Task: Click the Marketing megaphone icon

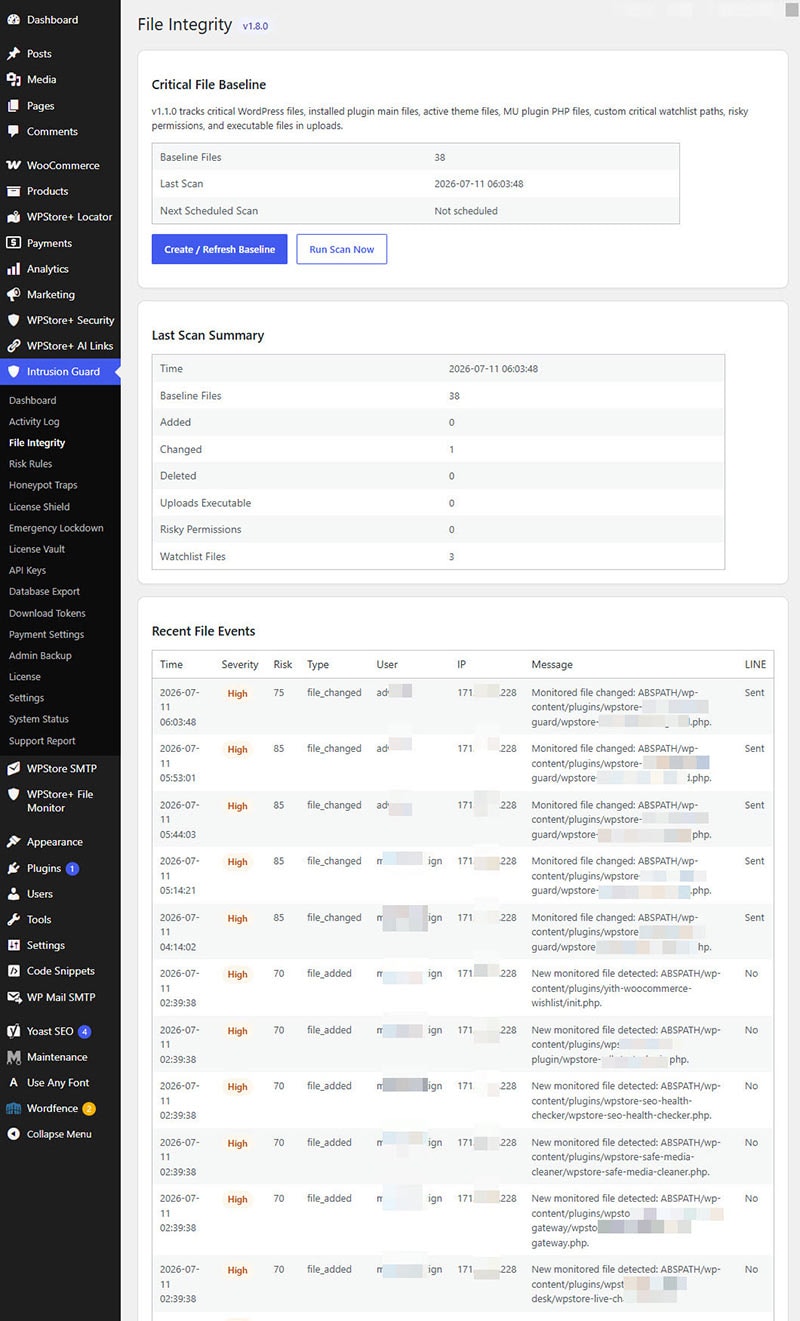Action: click(13, 295)
